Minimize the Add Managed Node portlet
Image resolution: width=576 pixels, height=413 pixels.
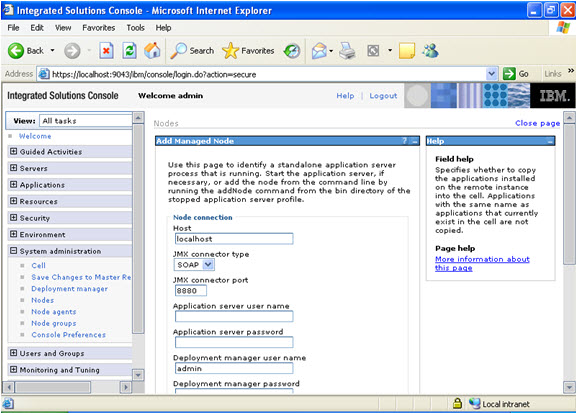point(415,141)
